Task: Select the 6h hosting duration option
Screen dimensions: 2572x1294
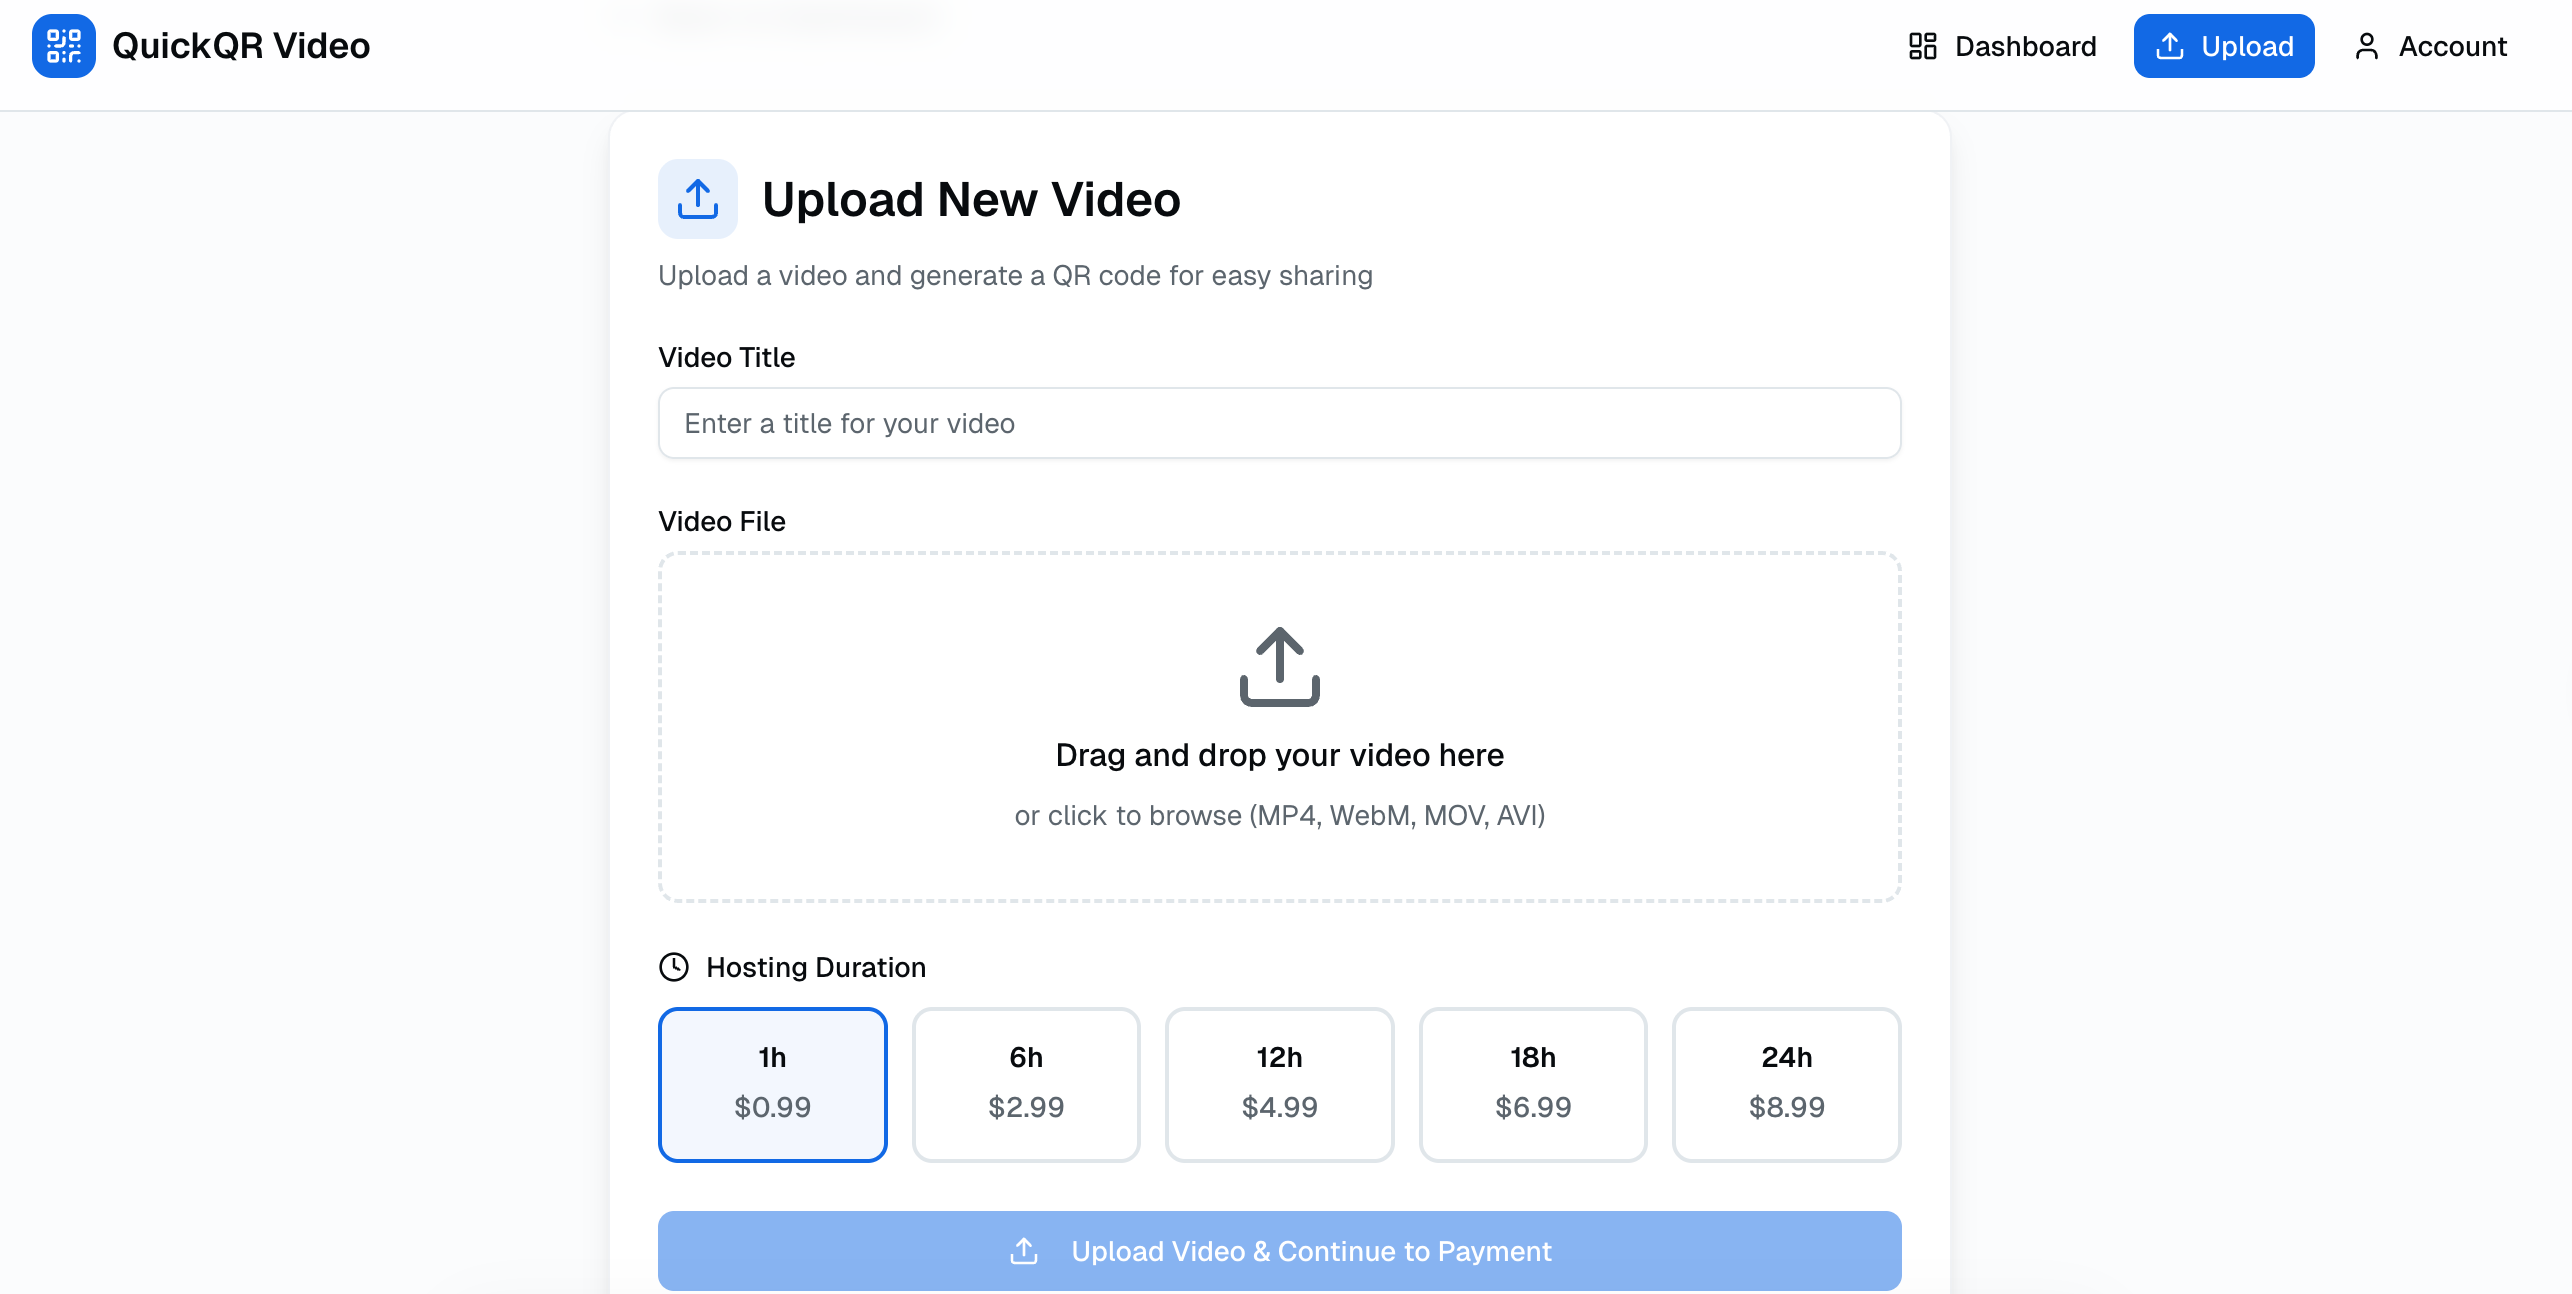Action: coord(1025,1084)
